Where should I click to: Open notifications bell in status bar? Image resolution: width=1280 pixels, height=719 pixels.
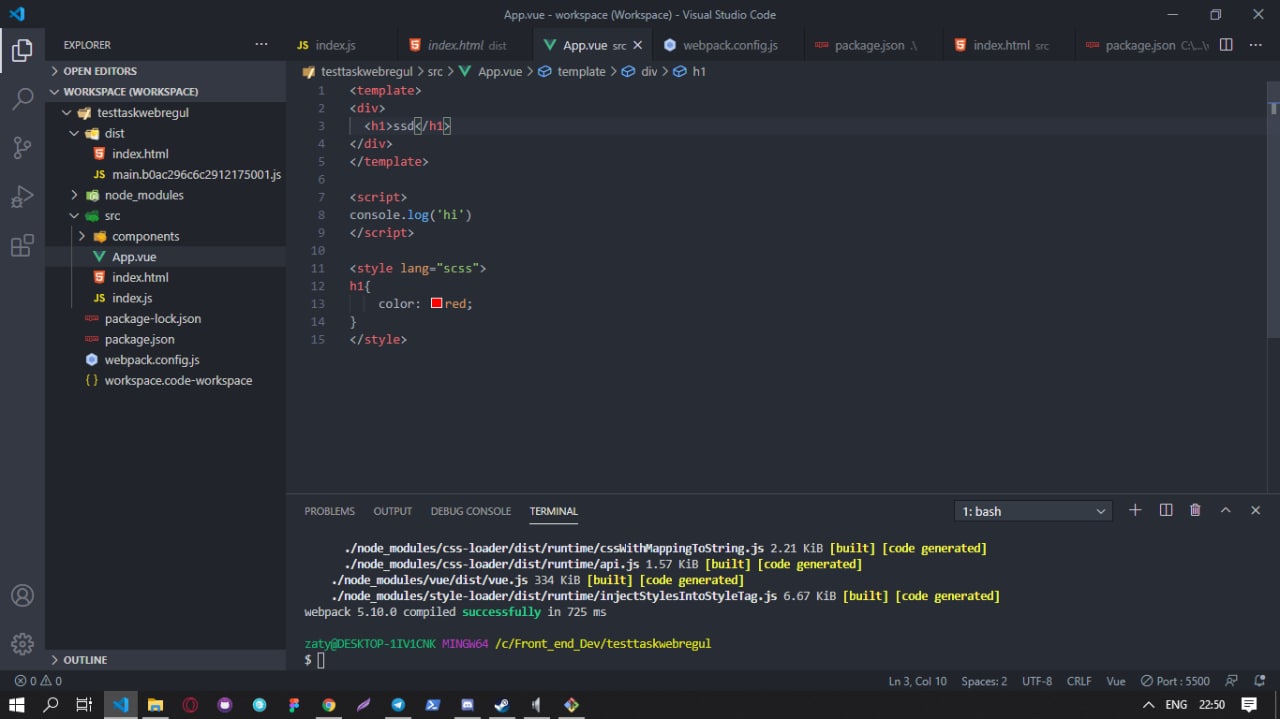coord(1259,681)
